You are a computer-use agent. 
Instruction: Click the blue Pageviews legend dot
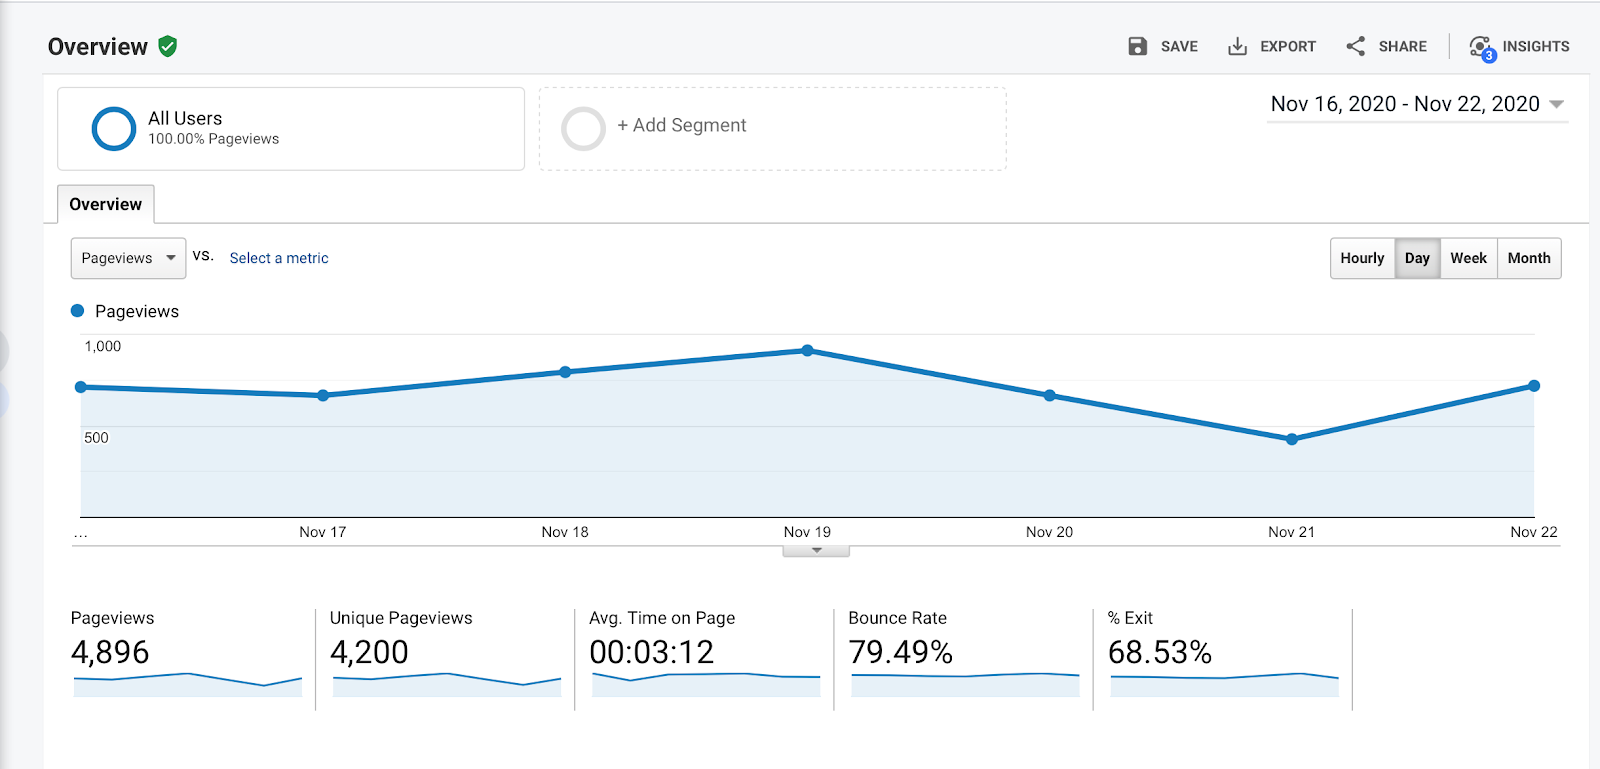click(x=78, y=311)
